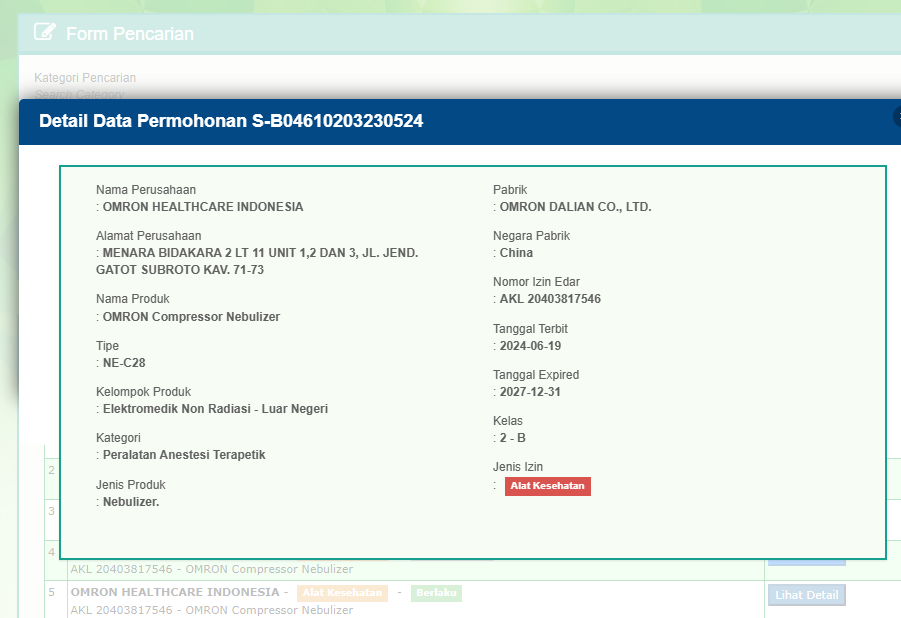Image resolution: width=901 pixels, height=618 pixels.
Task: Click the Pabrik value OMRON DALIAN CO., LTD.
Action: point(575,207)
